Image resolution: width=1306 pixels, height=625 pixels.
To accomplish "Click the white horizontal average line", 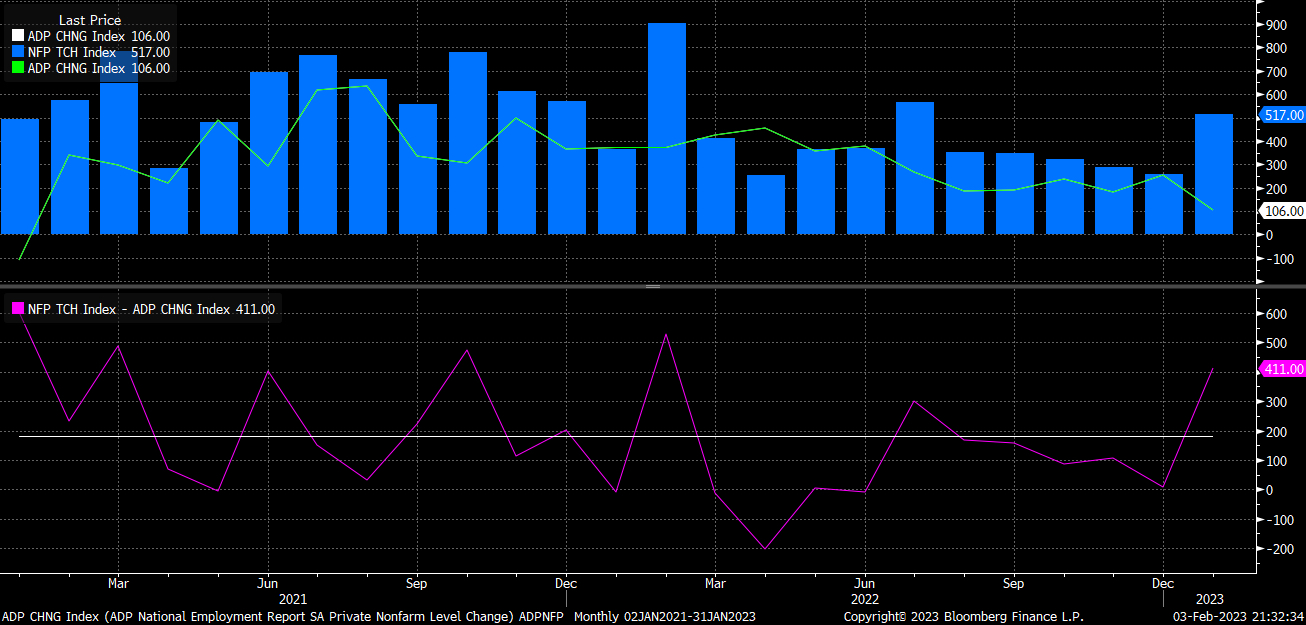I will (x=600, y=436).
